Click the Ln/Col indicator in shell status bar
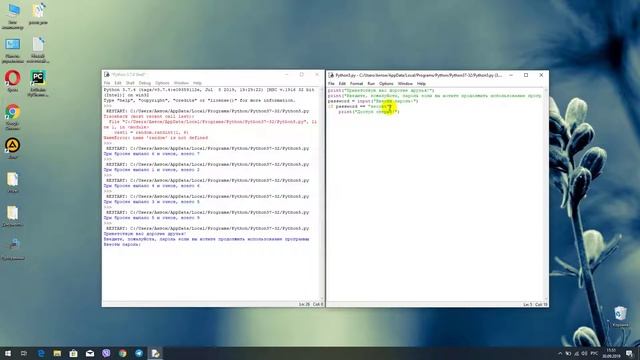Image resolution: width=640 pixels, height=360 pixels. (311, 304)
